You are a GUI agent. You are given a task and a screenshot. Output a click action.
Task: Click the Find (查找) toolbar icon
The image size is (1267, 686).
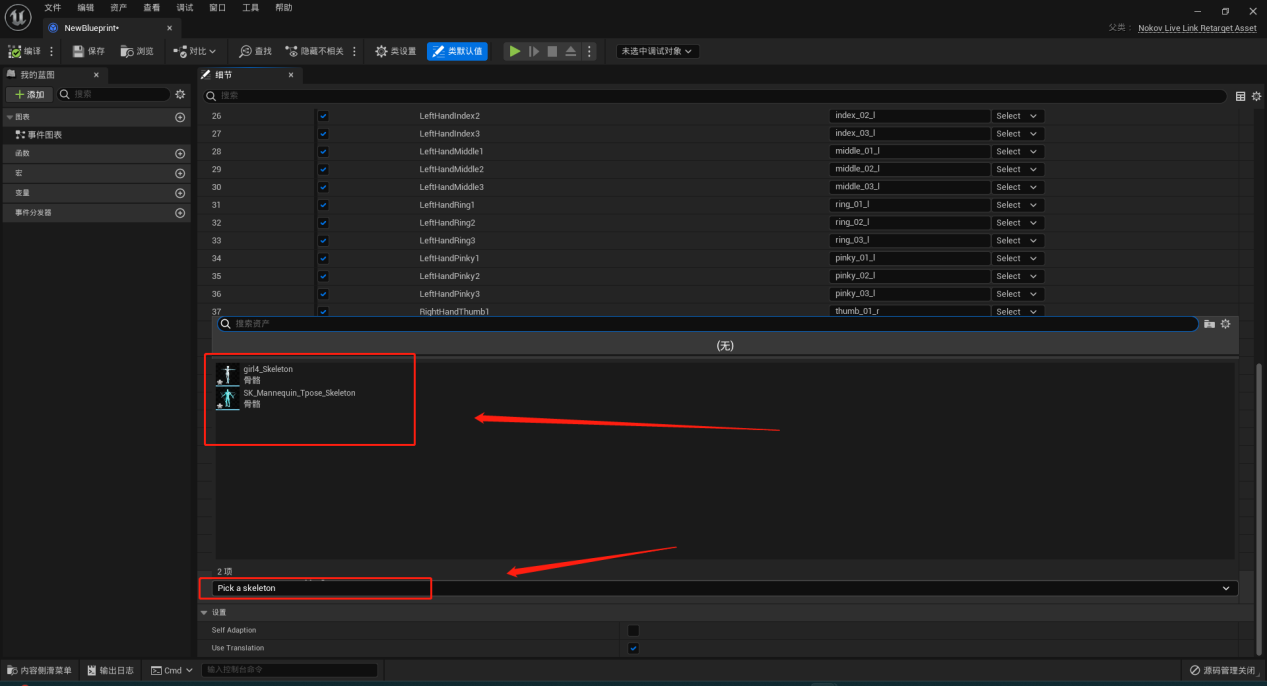click(245, 51)
